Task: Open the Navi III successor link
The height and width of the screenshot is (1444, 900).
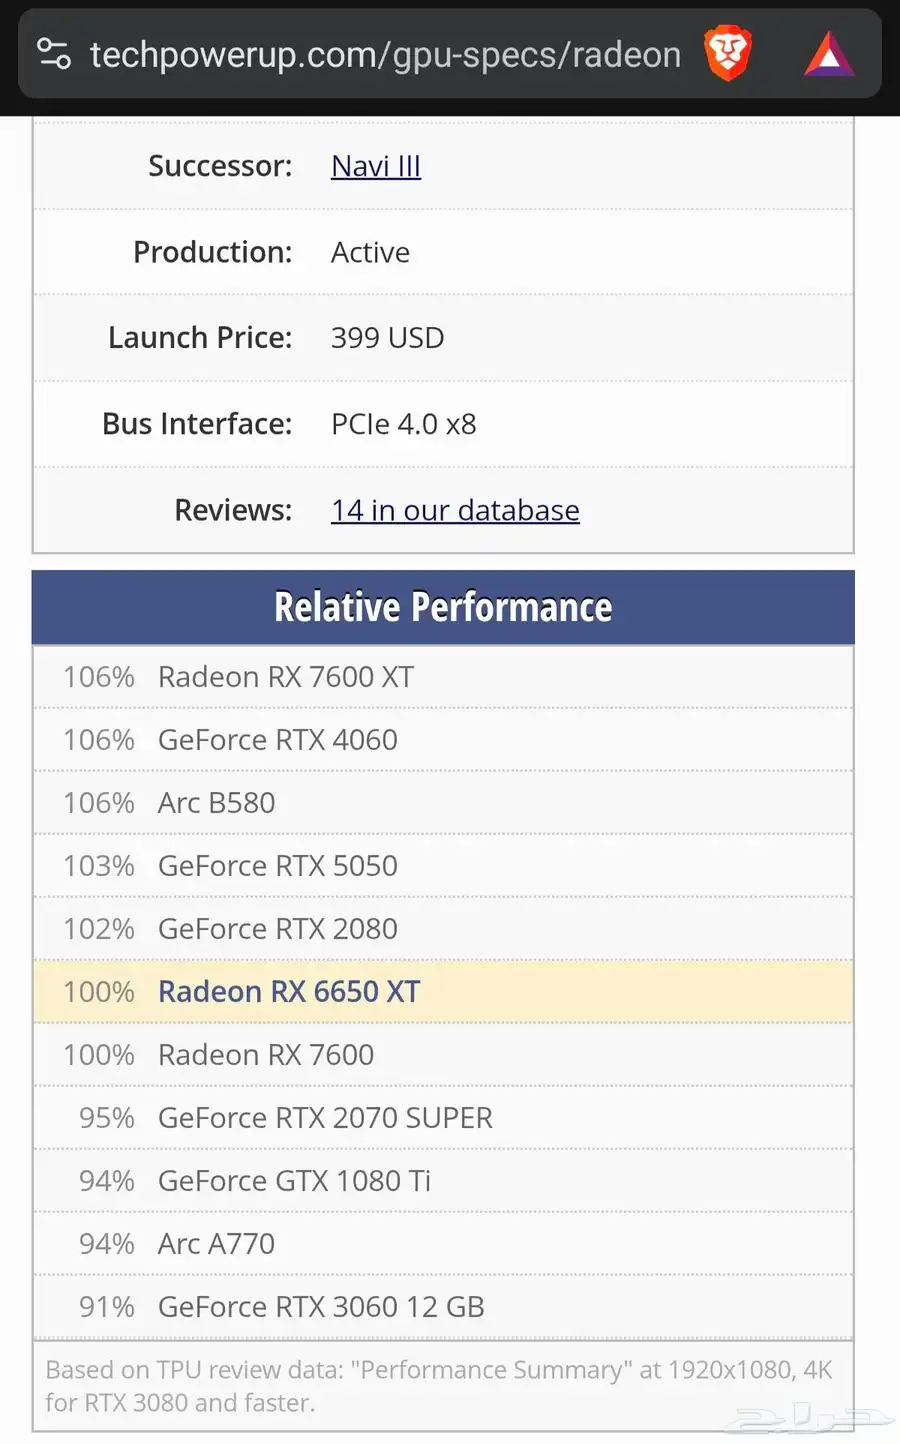Action: pos(376,166)
